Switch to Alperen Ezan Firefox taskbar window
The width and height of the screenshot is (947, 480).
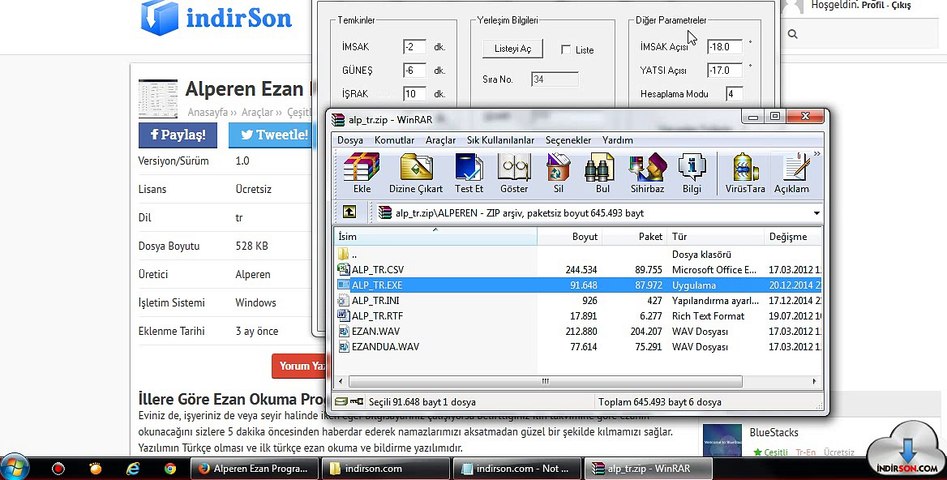pos(254,469)
